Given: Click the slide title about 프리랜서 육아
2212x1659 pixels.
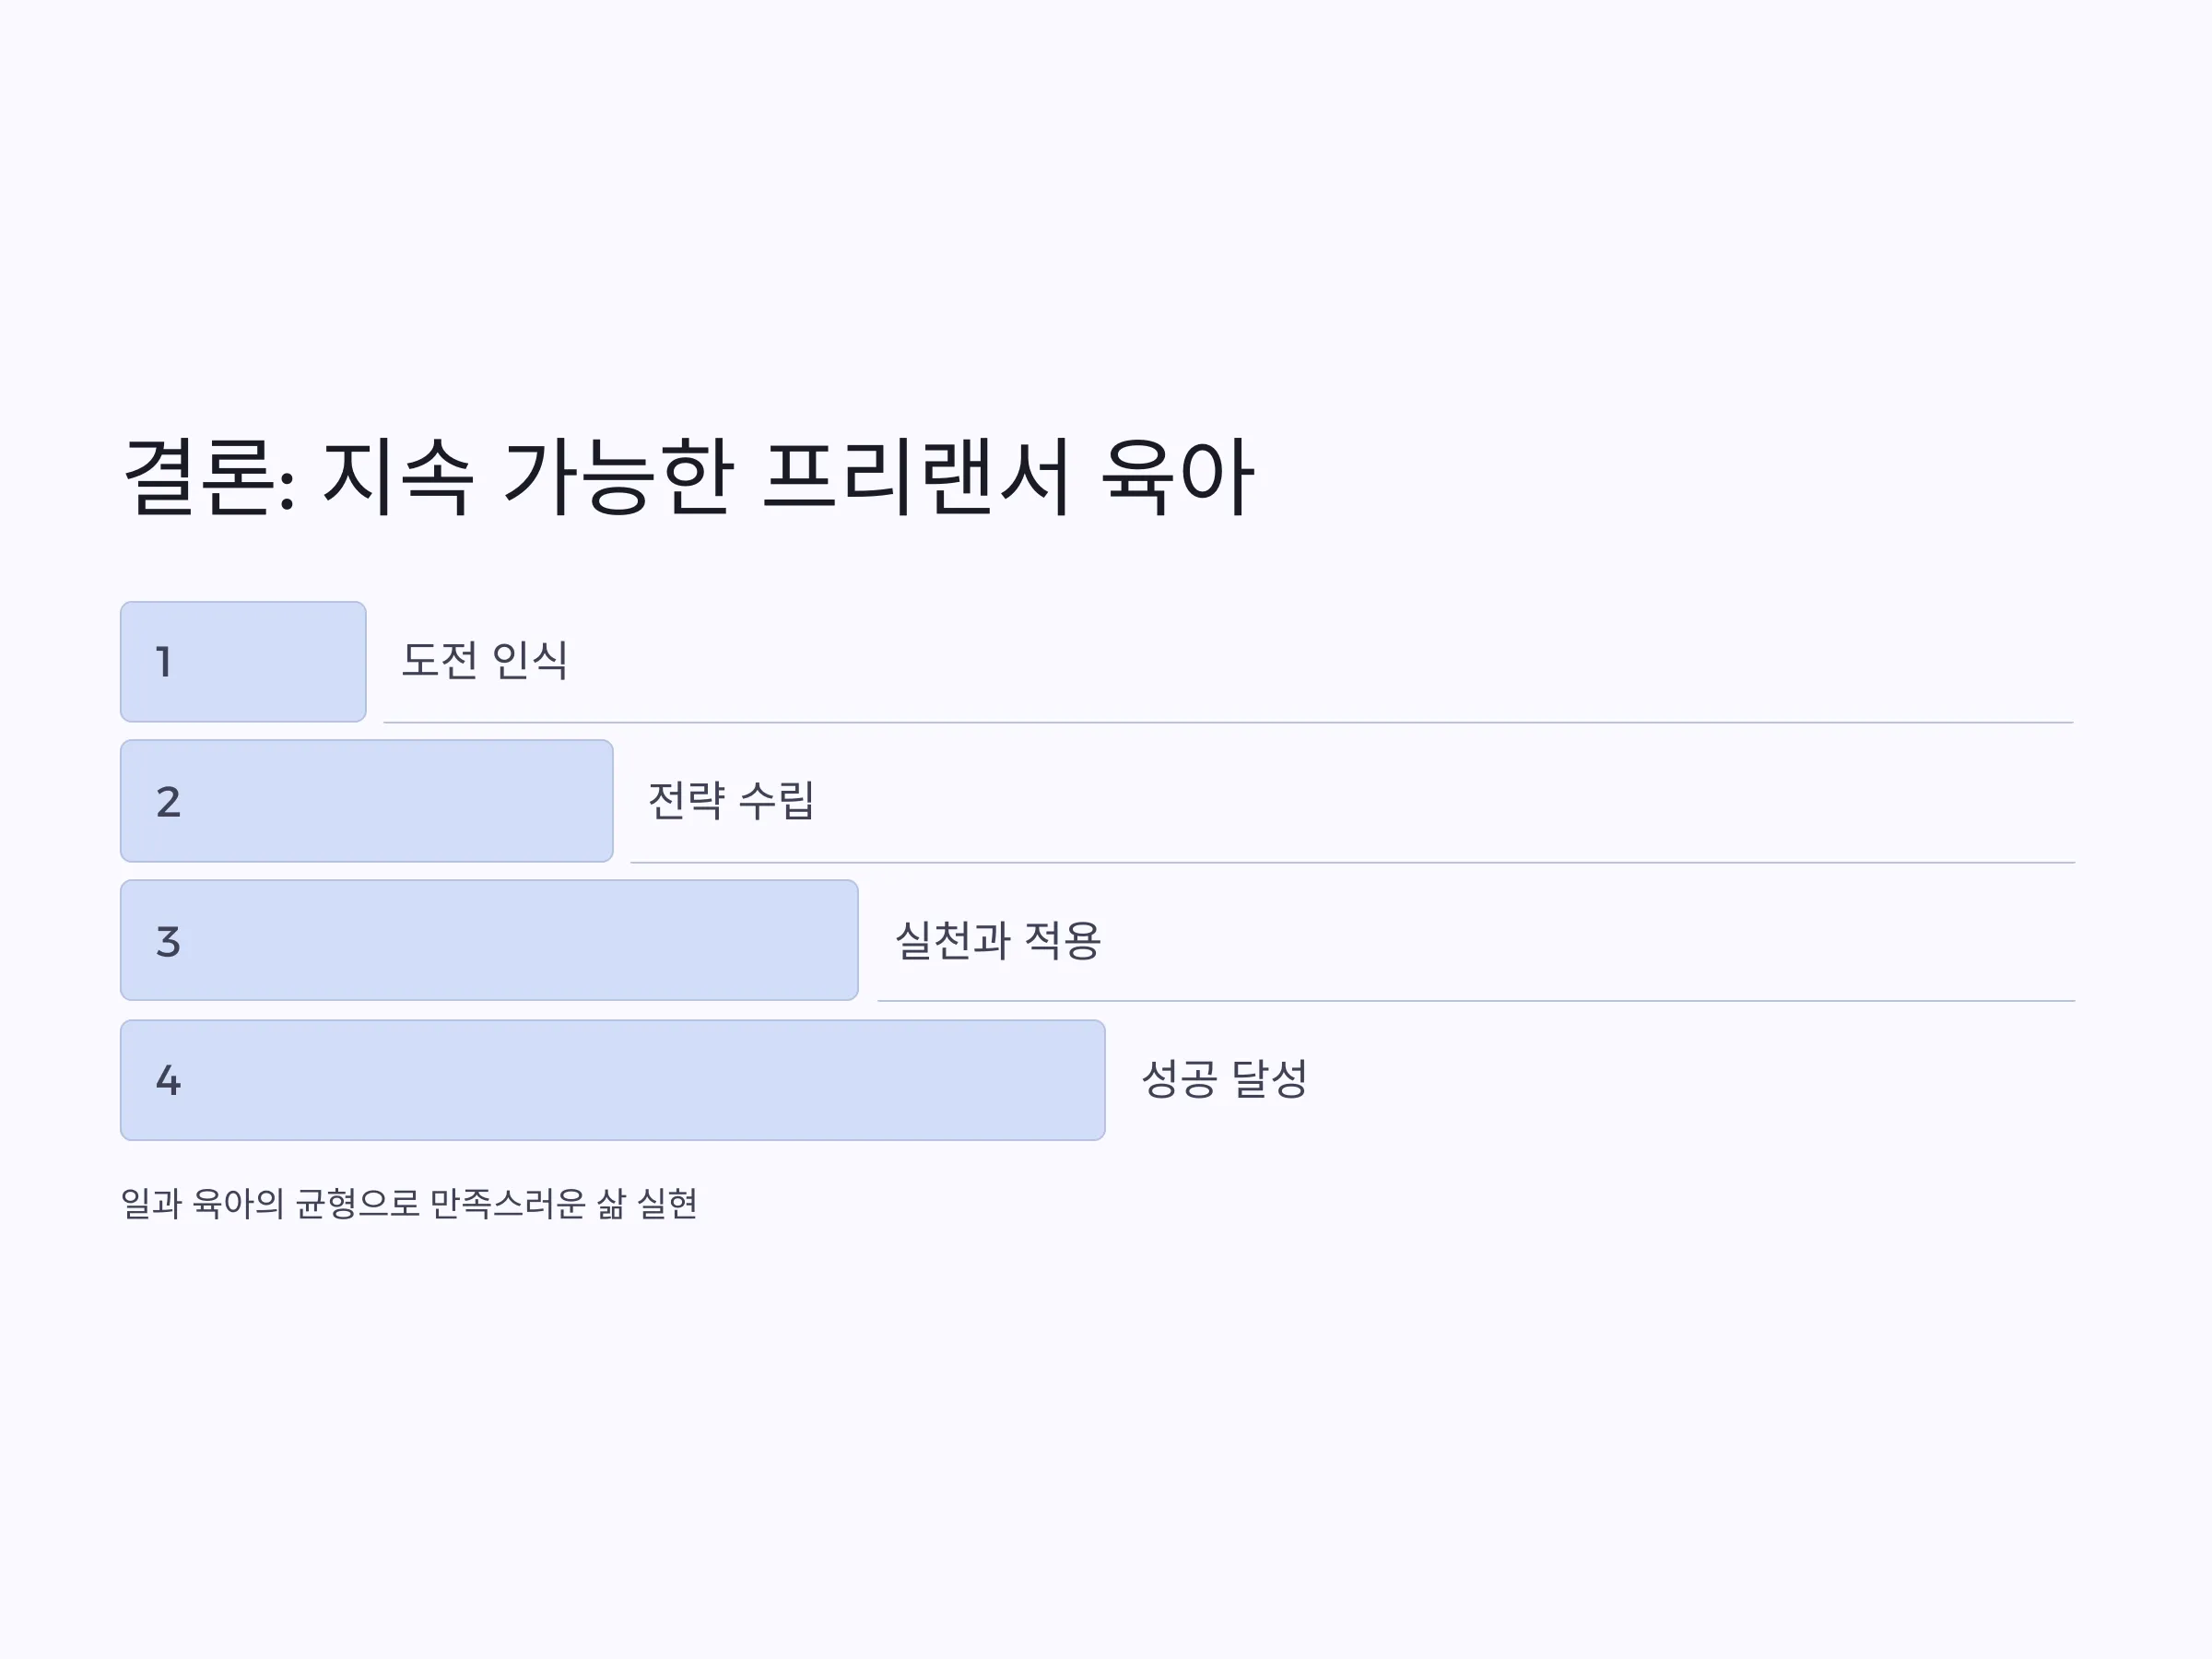Looking at the screenshot, I should pyautogui.click(x=688, y=478).
